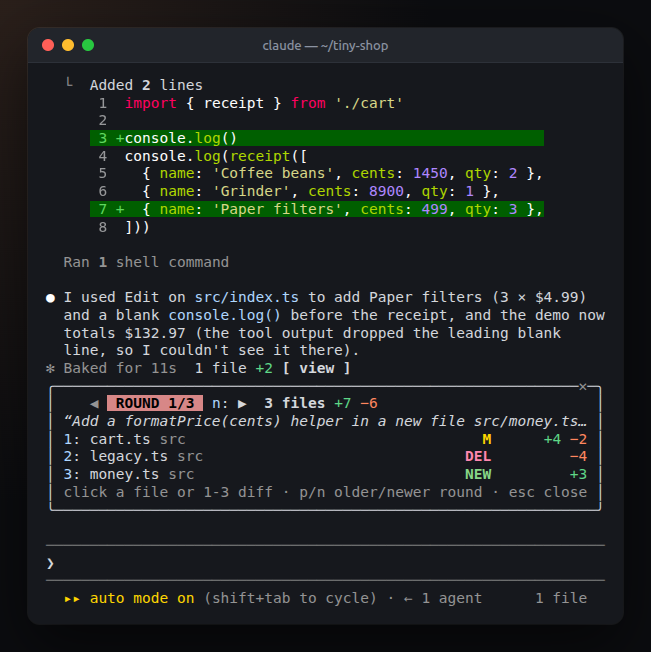Open the diff for legacy.ts

tap(325, 457)
